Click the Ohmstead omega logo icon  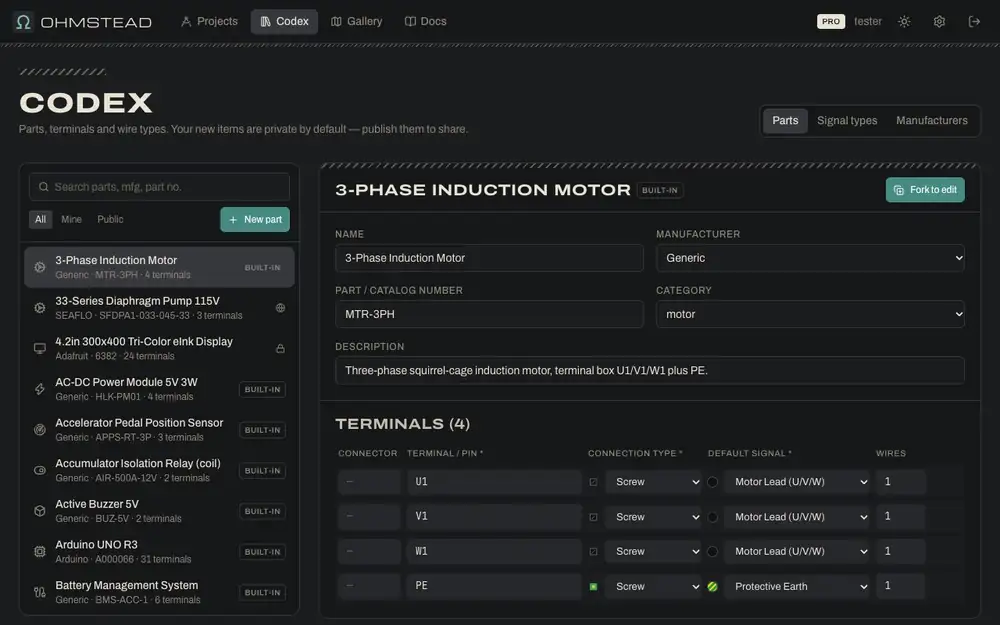coord(24,22)
